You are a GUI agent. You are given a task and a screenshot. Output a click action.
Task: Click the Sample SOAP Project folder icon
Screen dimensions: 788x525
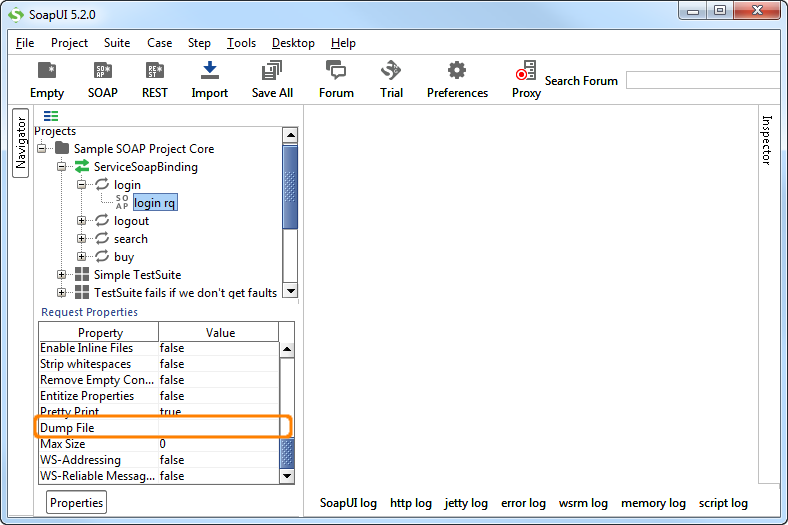pyautogui.click(x=62, y=148)
